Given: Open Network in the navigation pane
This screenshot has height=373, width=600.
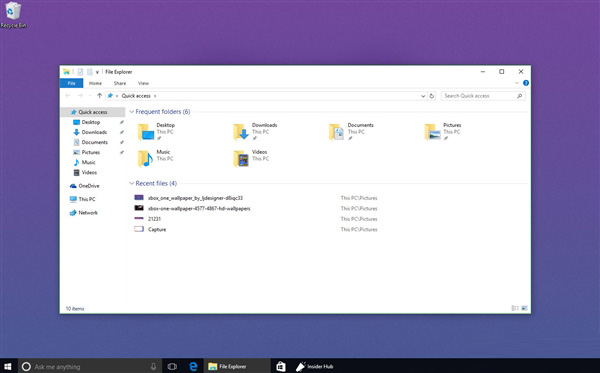Looking at the screenshot, I should (88, 213).
